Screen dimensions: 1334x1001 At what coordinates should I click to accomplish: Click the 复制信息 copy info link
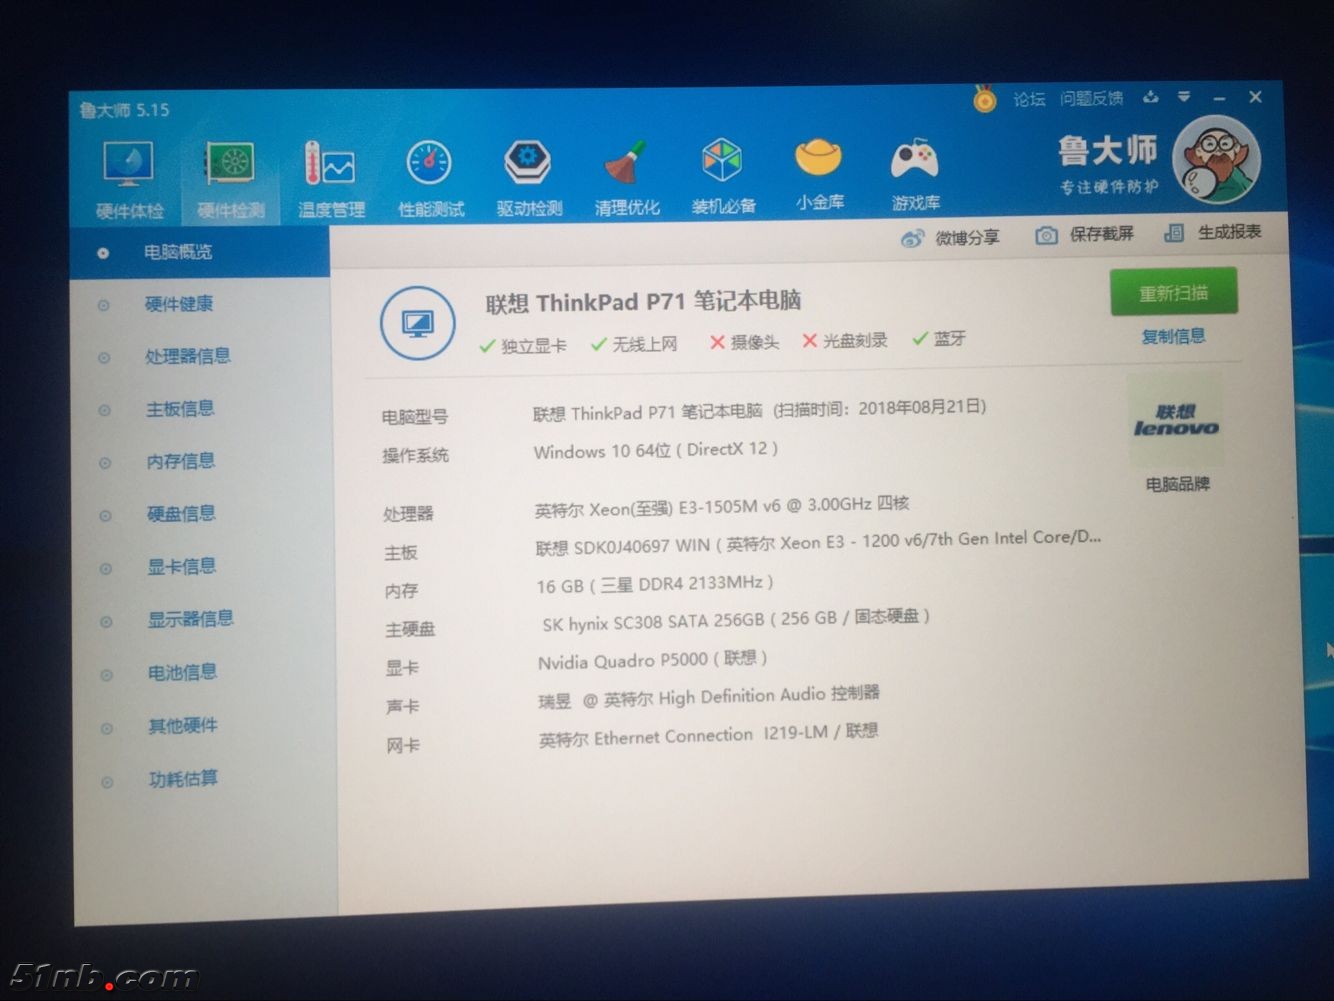point(1172,337)
